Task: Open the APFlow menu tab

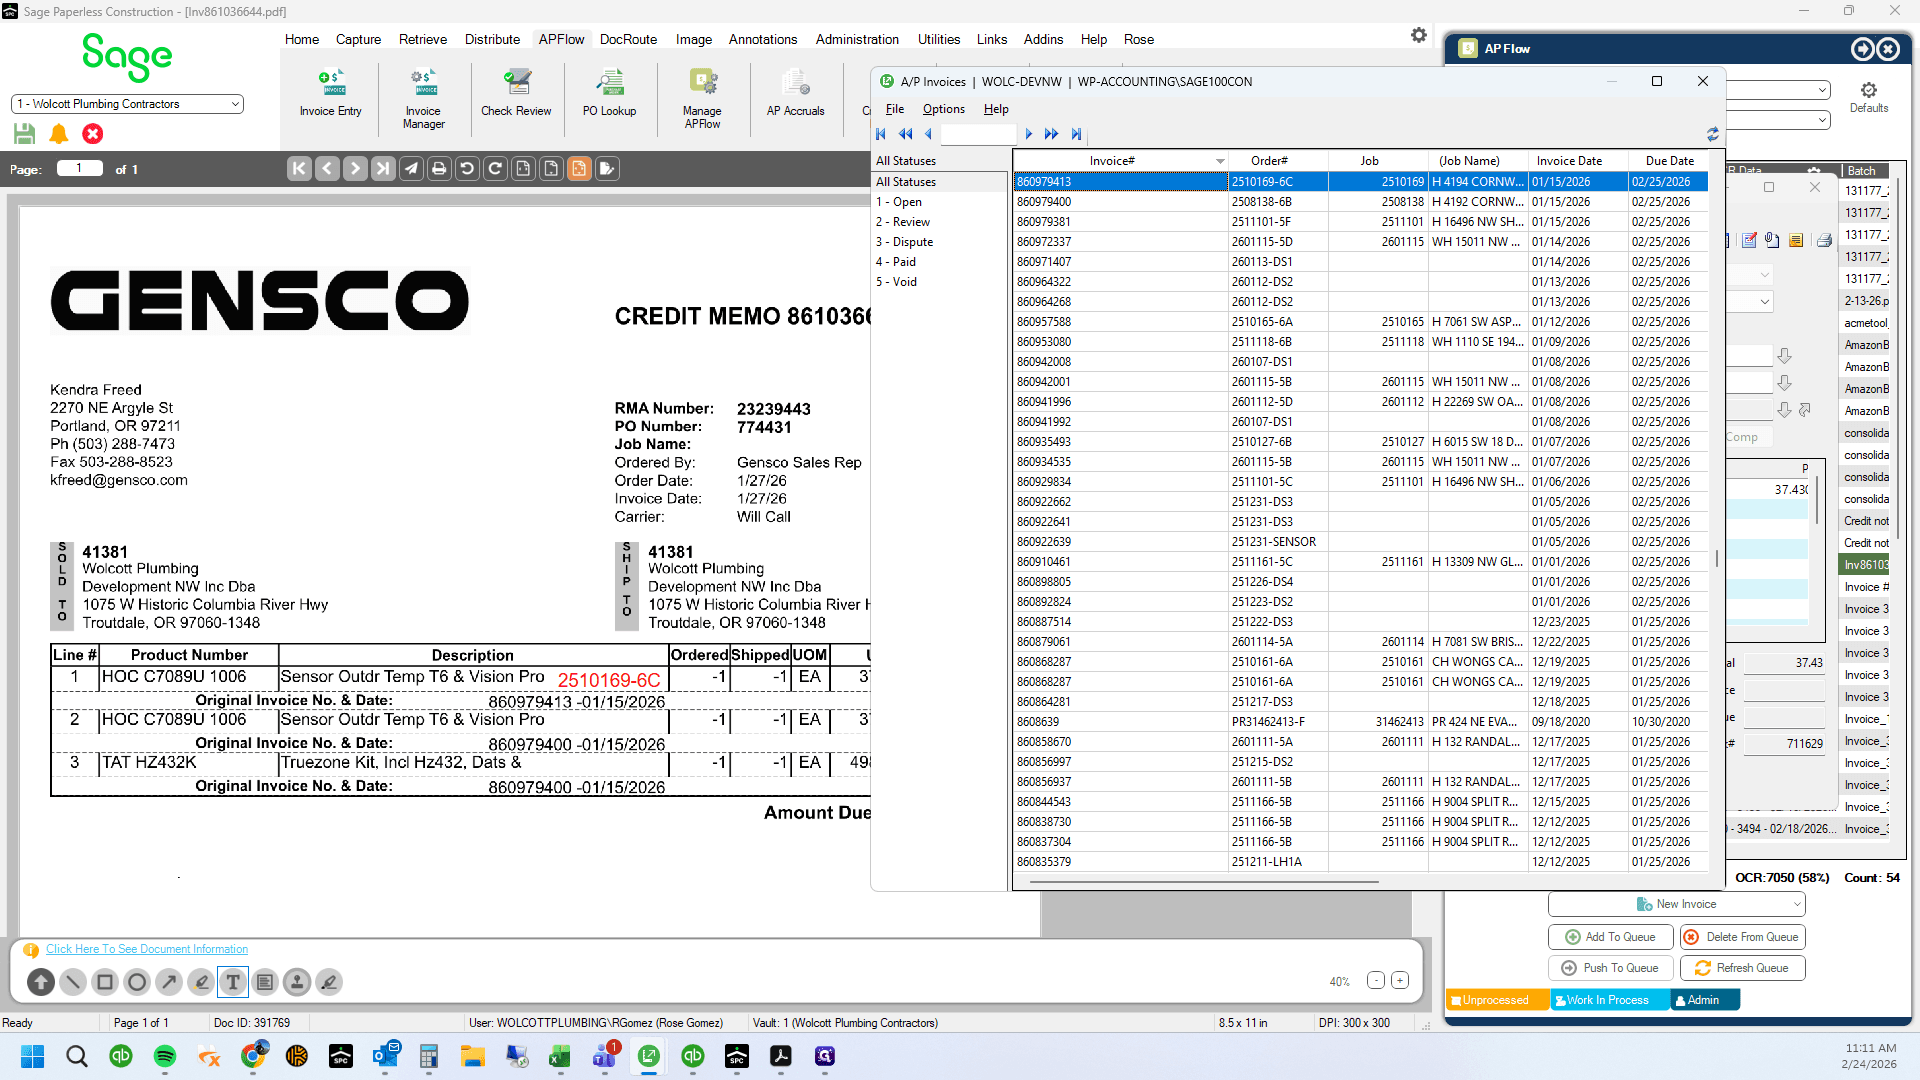Action: coord(561,39)
